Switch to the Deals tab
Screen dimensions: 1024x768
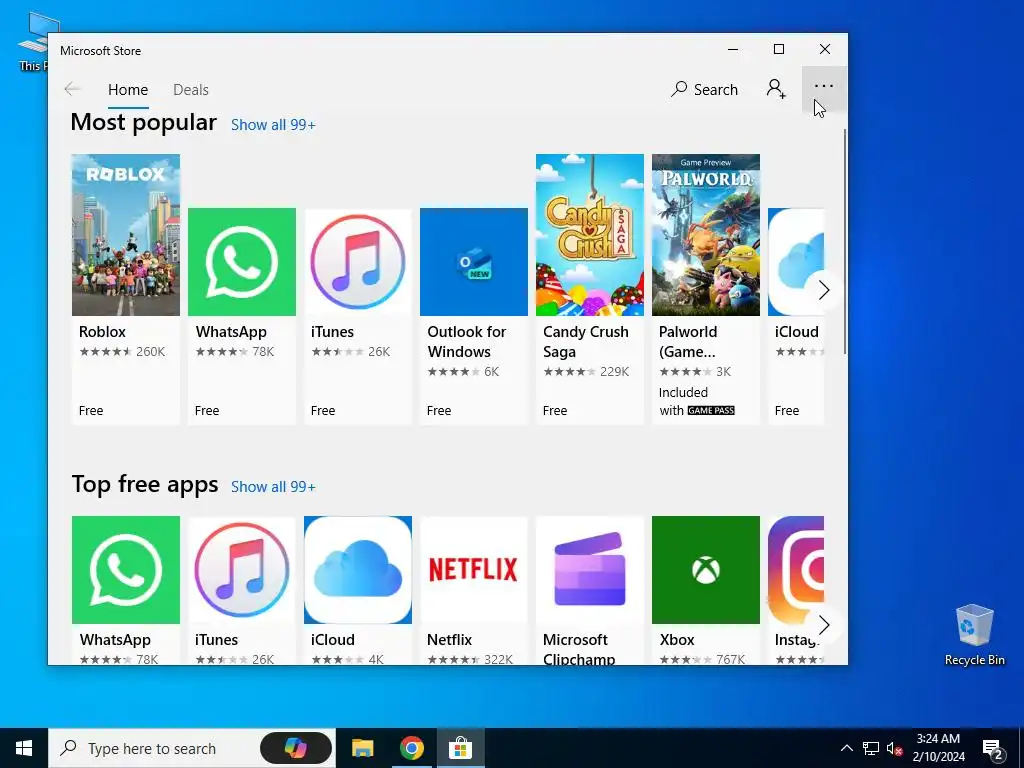[x=191, y=89]
